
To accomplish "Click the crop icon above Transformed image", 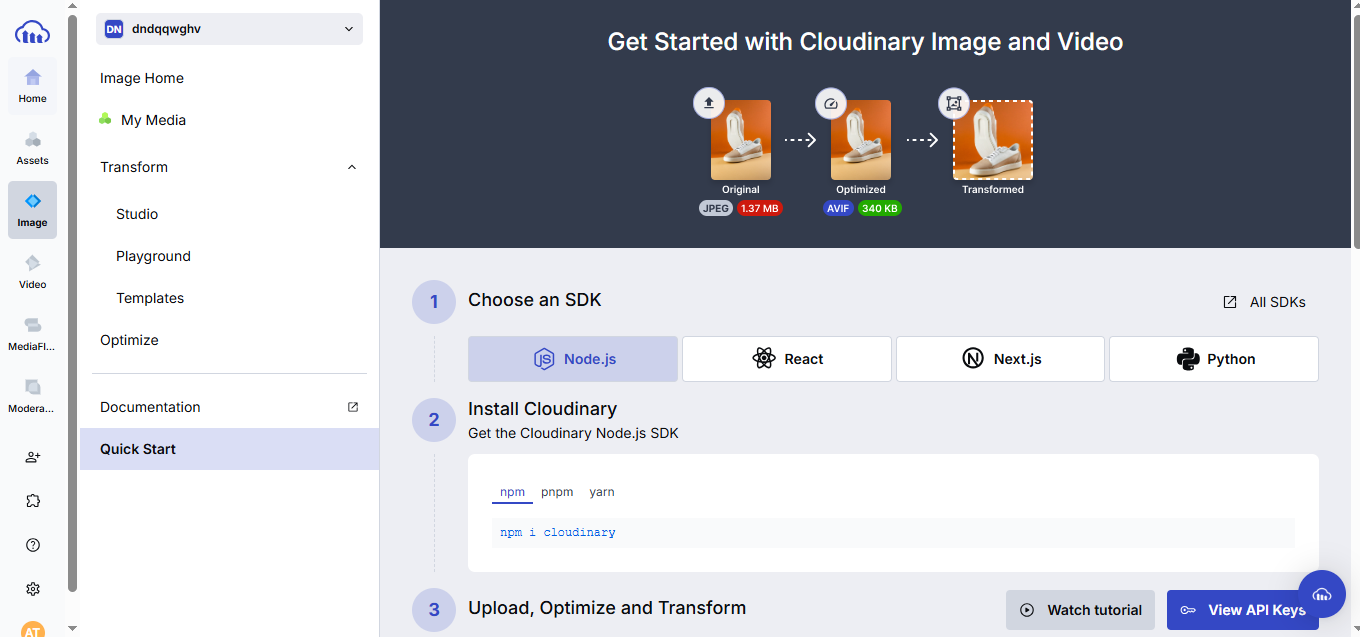I will click(x=953, y=103).
